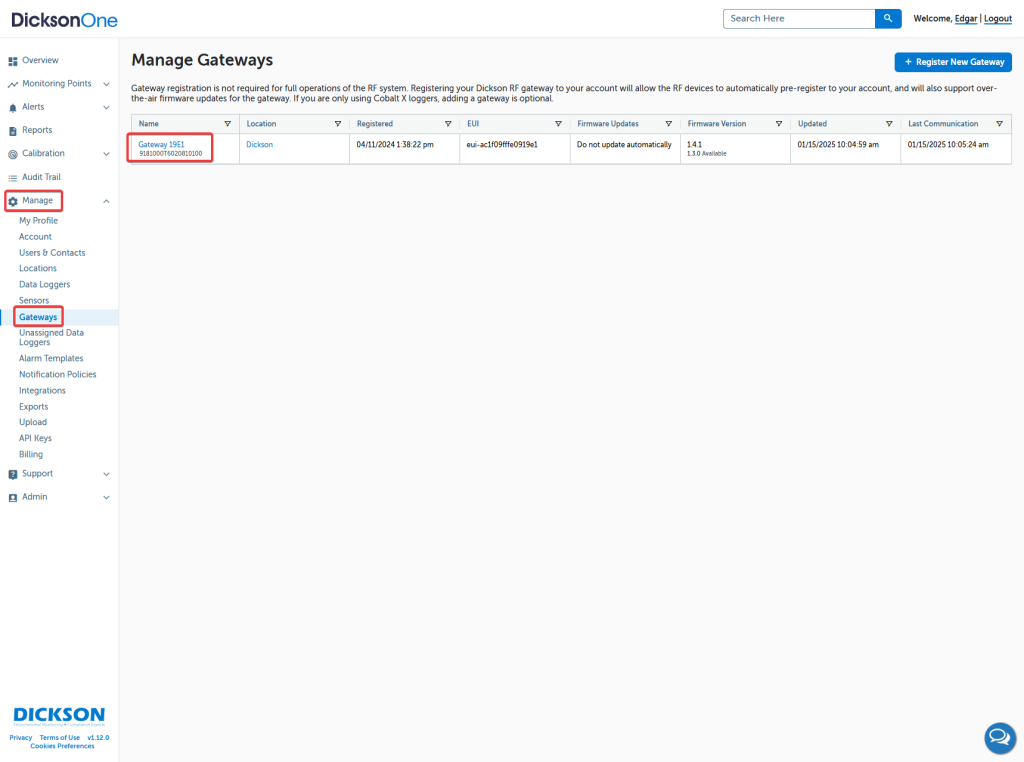1024x762 pixels.
Task: Open filter for the Location column
Action: tap(337, 124)
